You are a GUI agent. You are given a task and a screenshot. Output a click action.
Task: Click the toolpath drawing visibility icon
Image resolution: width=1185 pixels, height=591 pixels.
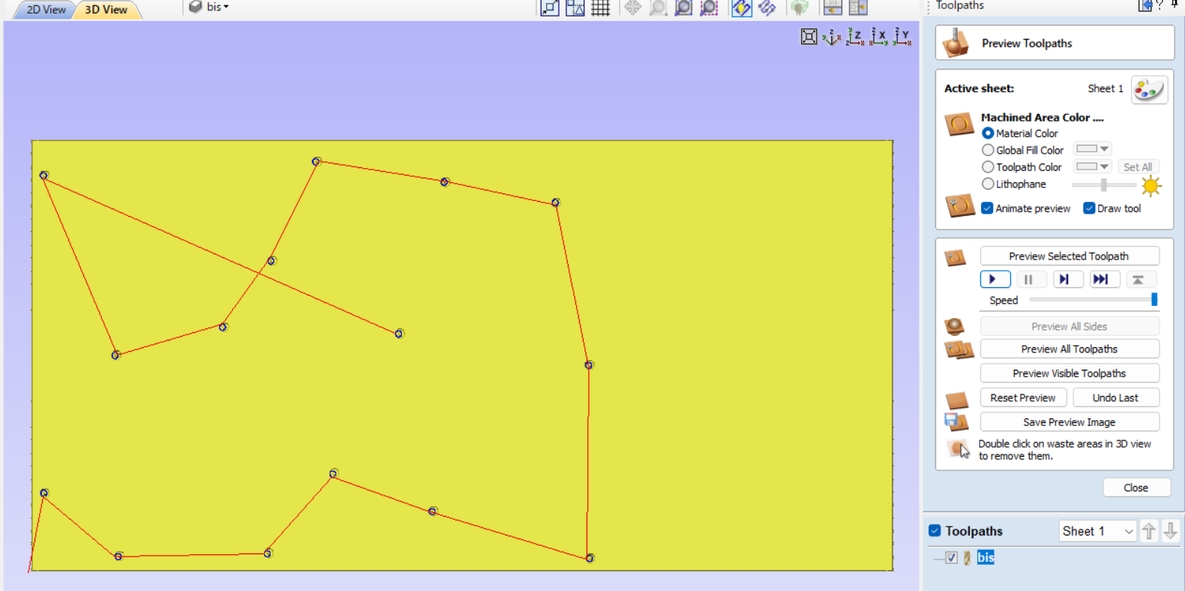click(x=740, y=8)
